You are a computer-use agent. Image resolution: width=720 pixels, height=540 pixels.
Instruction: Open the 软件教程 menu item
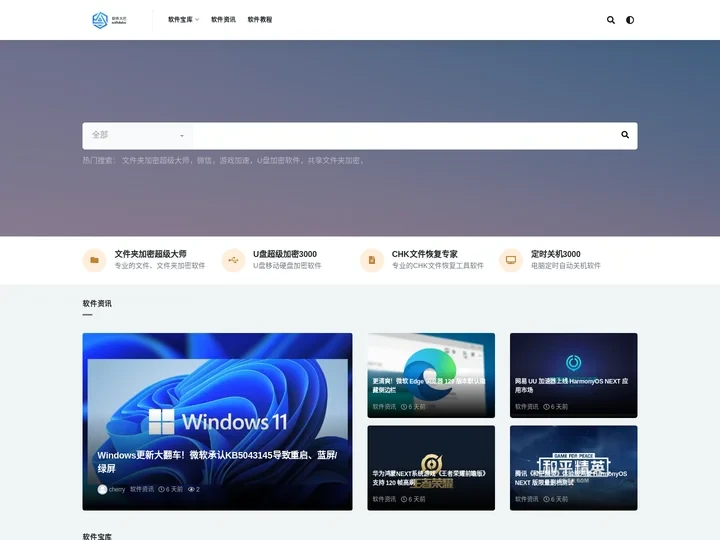point(260,20)
